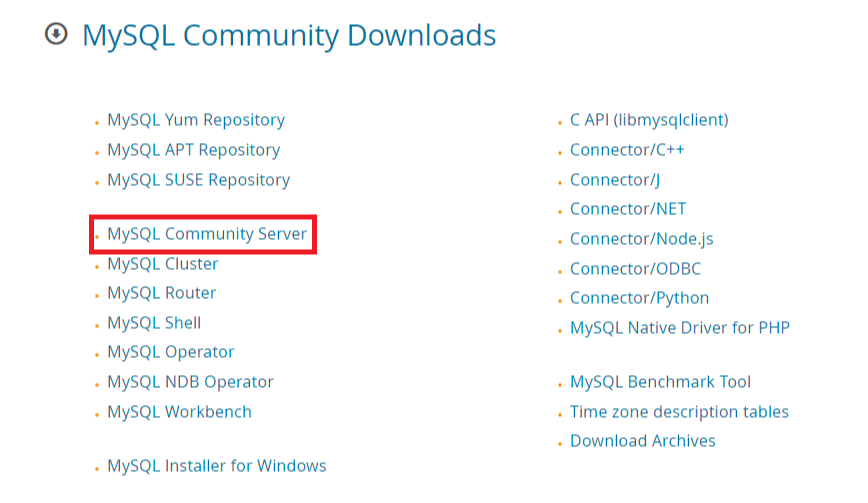Open Time zone description tables

click(x=679, y=412)
